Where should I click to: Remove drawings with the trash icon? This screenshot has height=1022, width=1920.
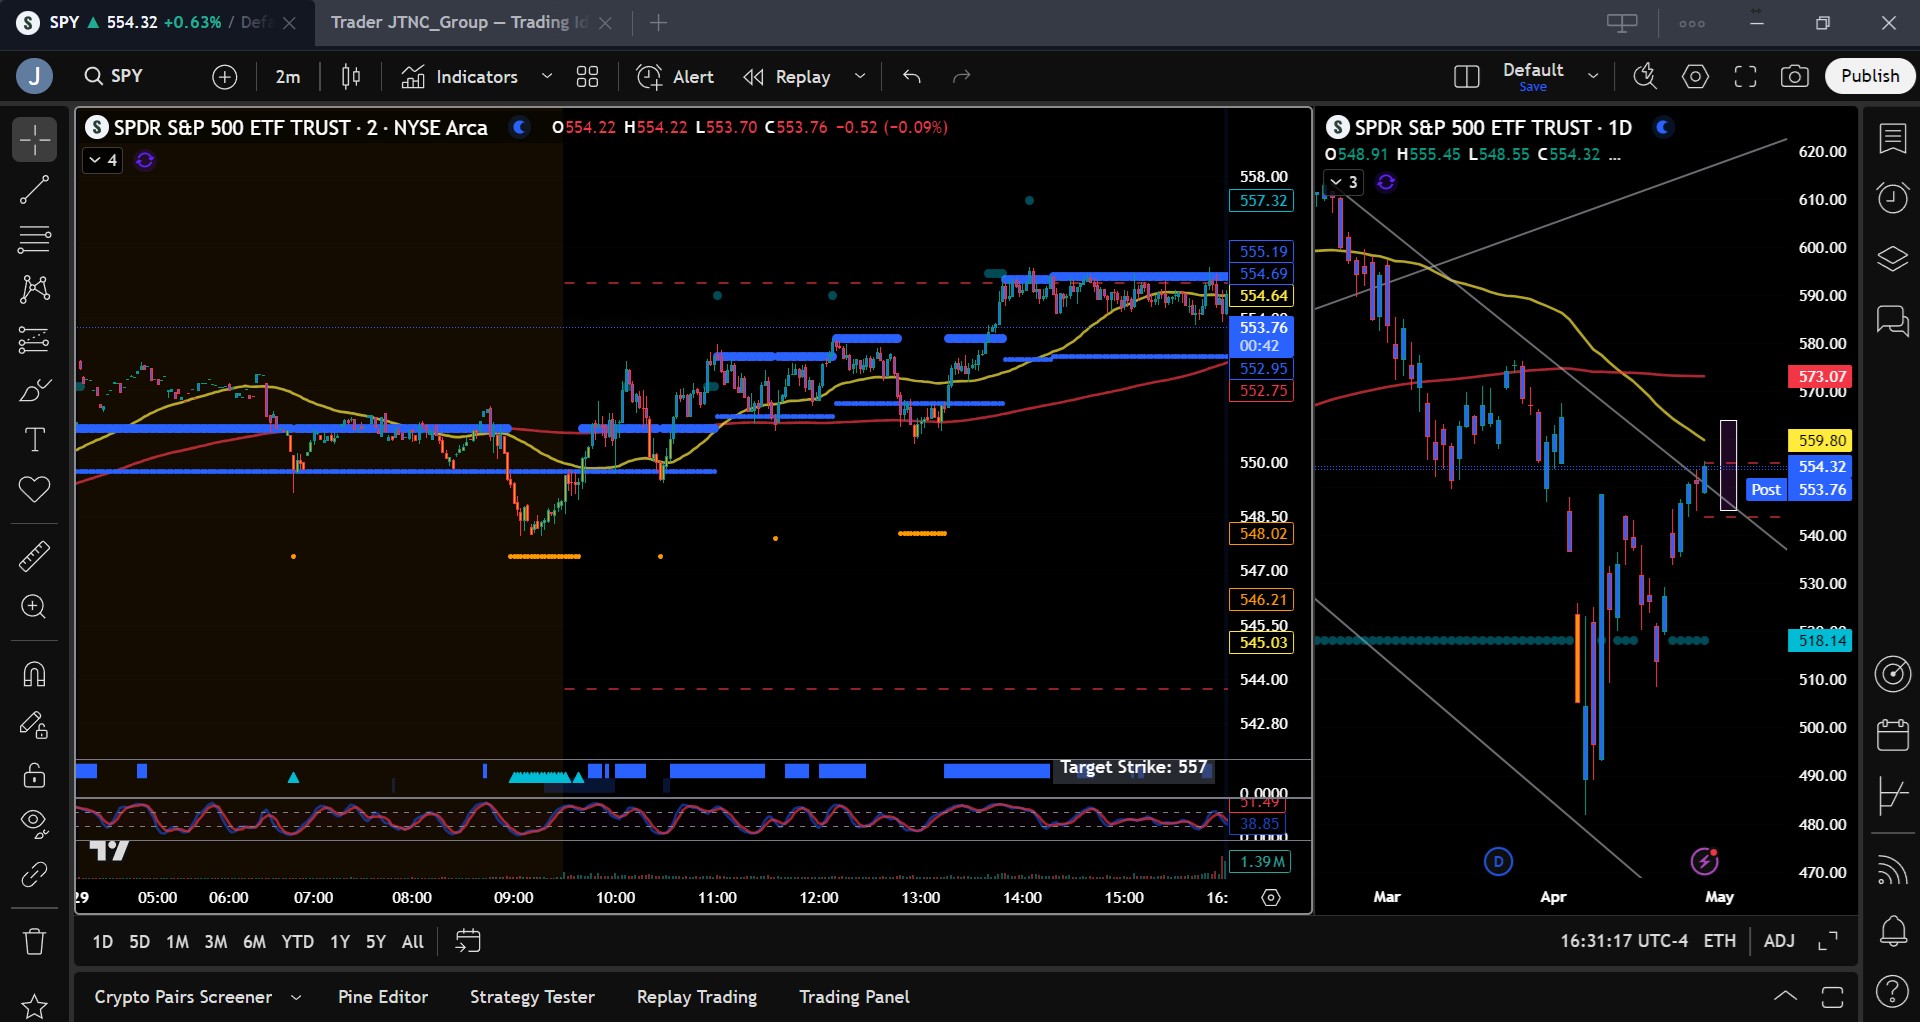[34, 941]
